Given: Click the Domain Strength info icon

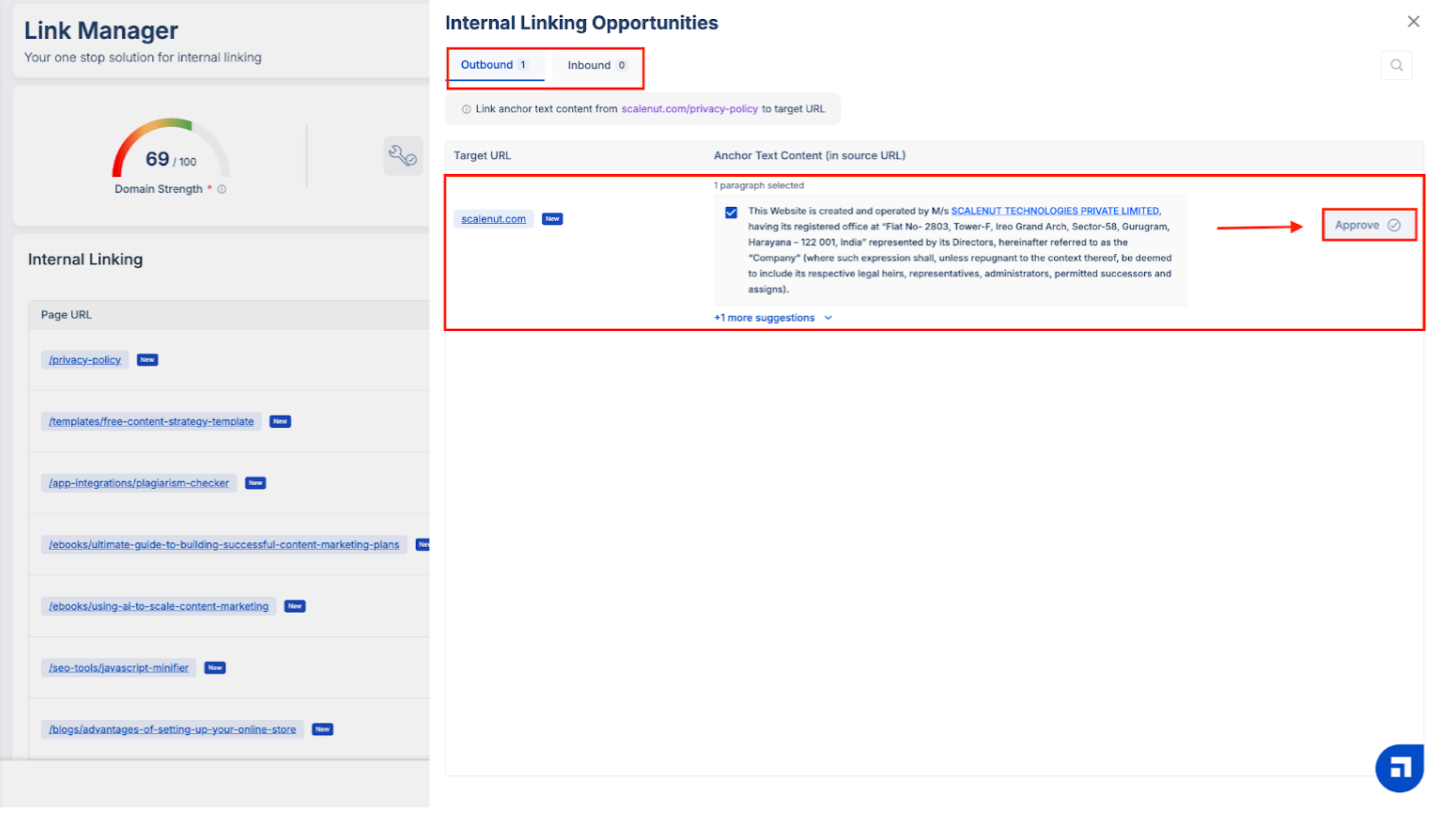Looking at the screenshot, I should [222, 189].
